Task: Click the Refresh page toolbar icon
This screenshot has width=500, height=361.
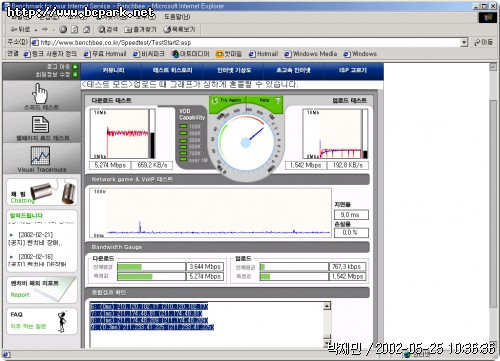Action: pyautogui.click(x=75, y=30)
